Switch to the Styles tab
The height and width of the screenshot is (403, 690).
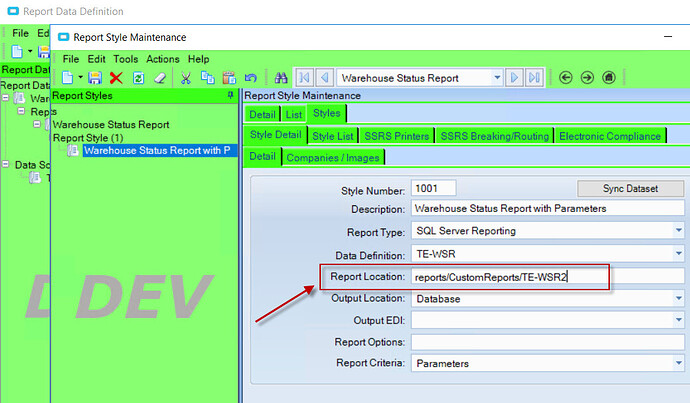point(327,113)
